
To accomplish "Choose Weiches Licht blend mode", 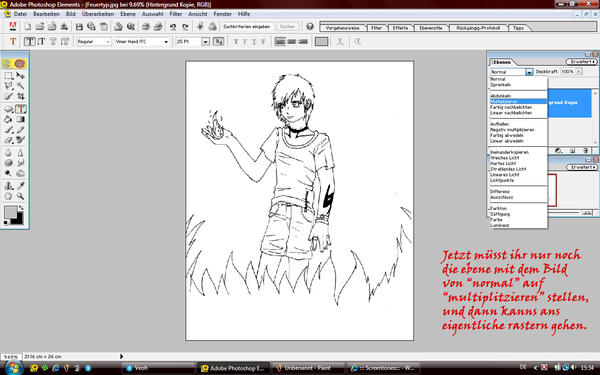I will [x=518, y=158].
